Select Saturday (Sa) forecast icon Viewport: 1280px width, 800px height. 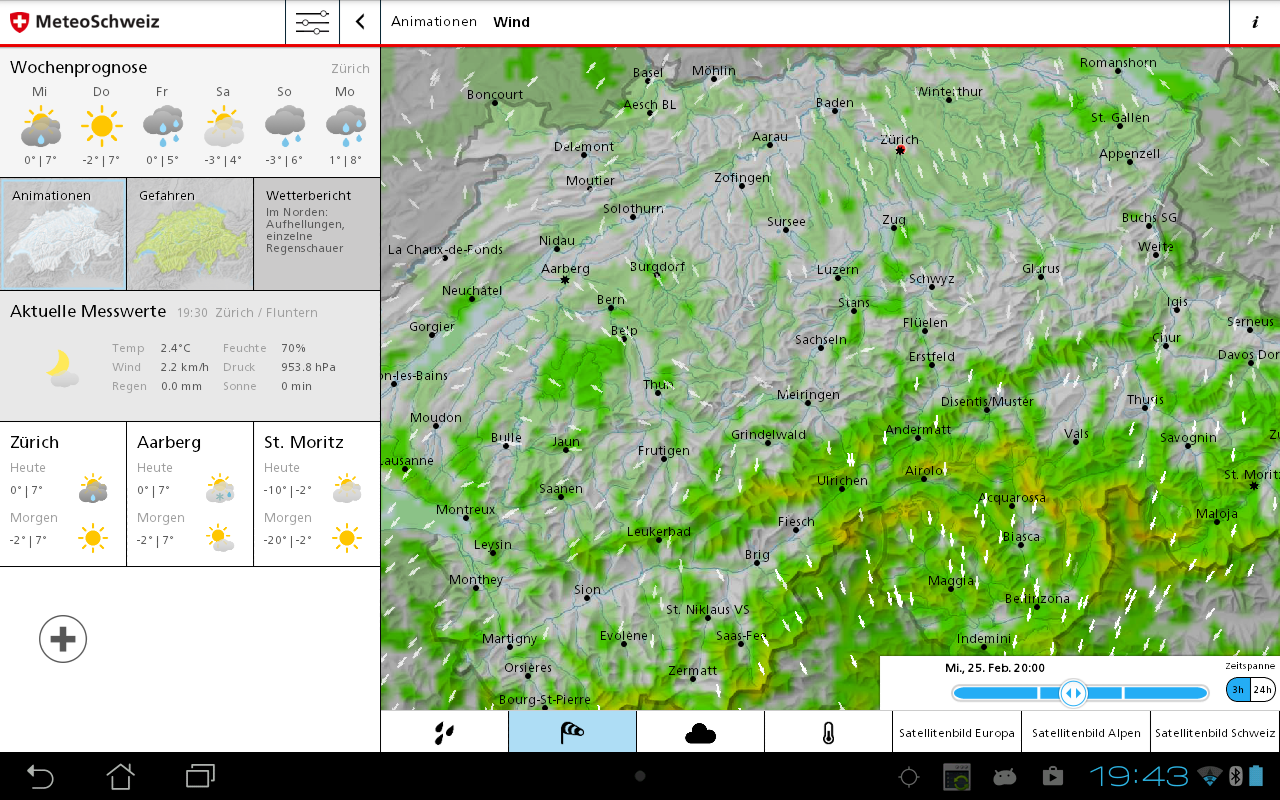pyautogui.click(x=223, y=127)
